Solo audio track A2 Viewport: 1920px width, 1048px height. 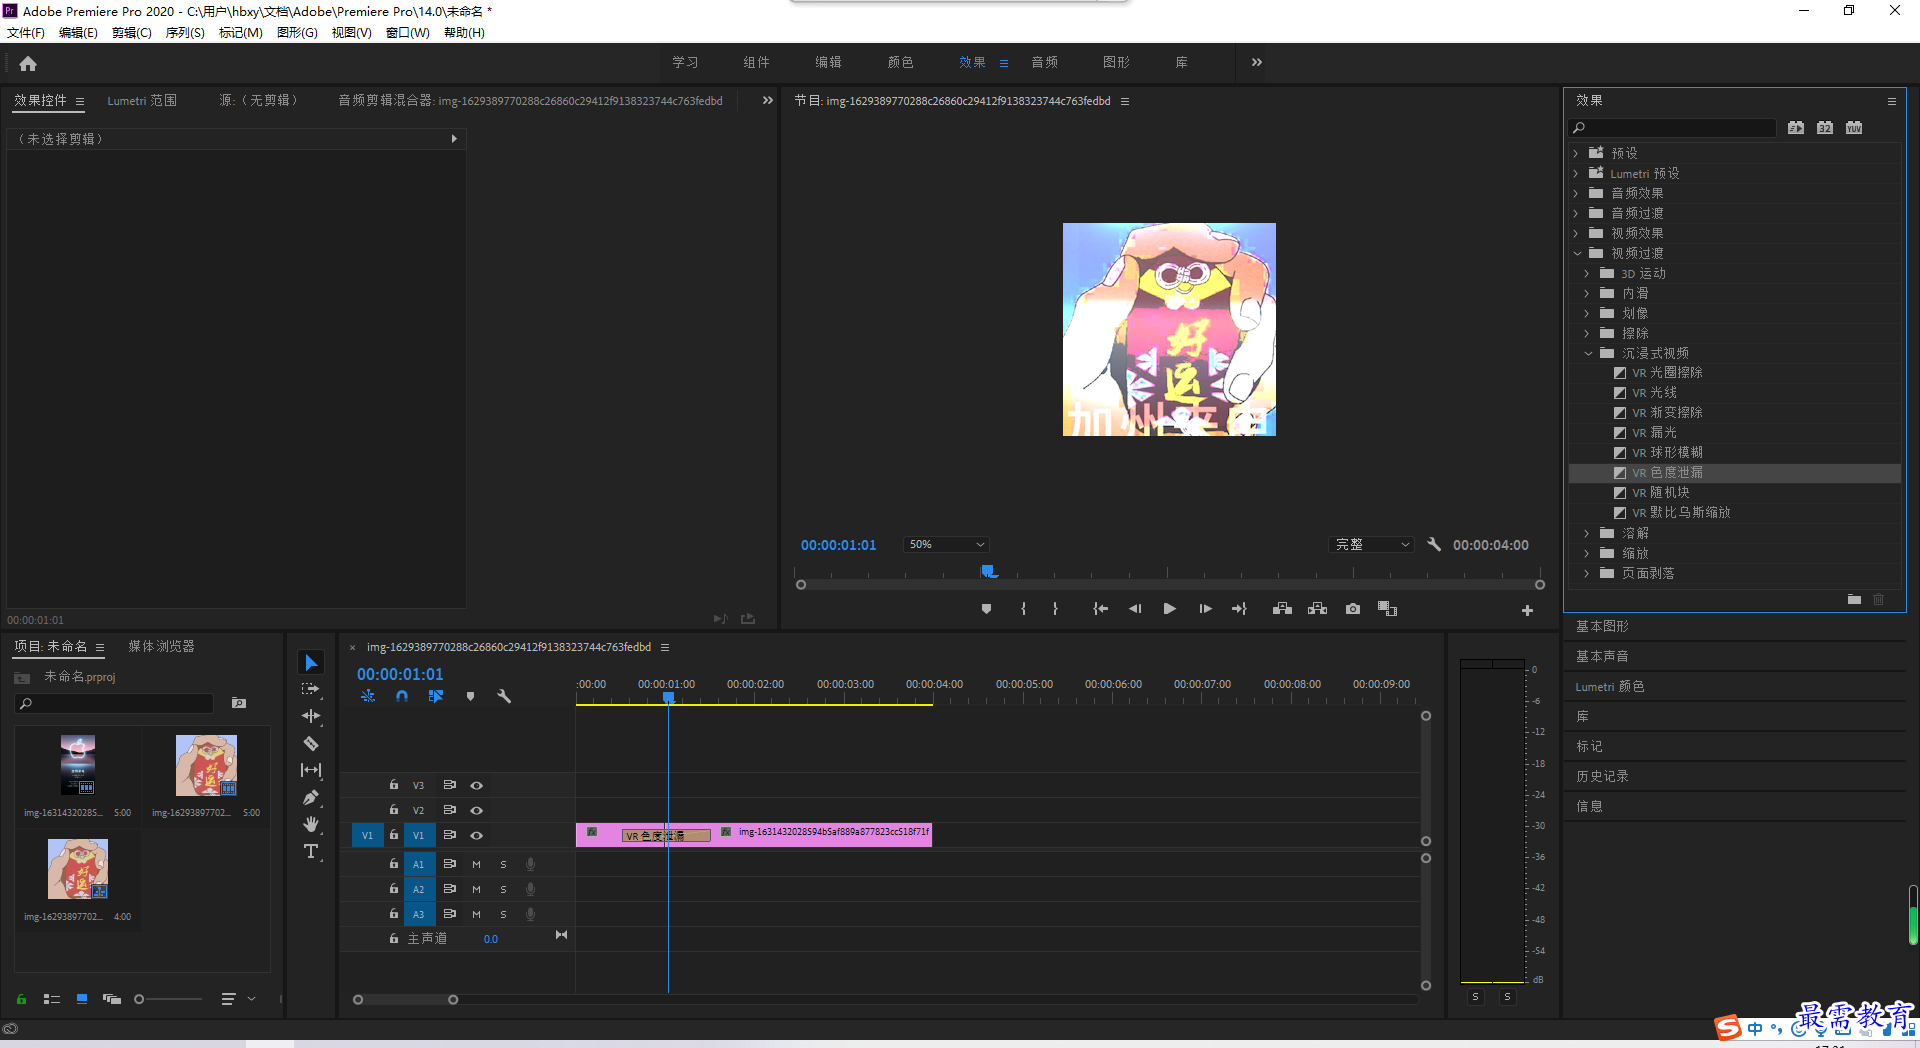[503, 889]
